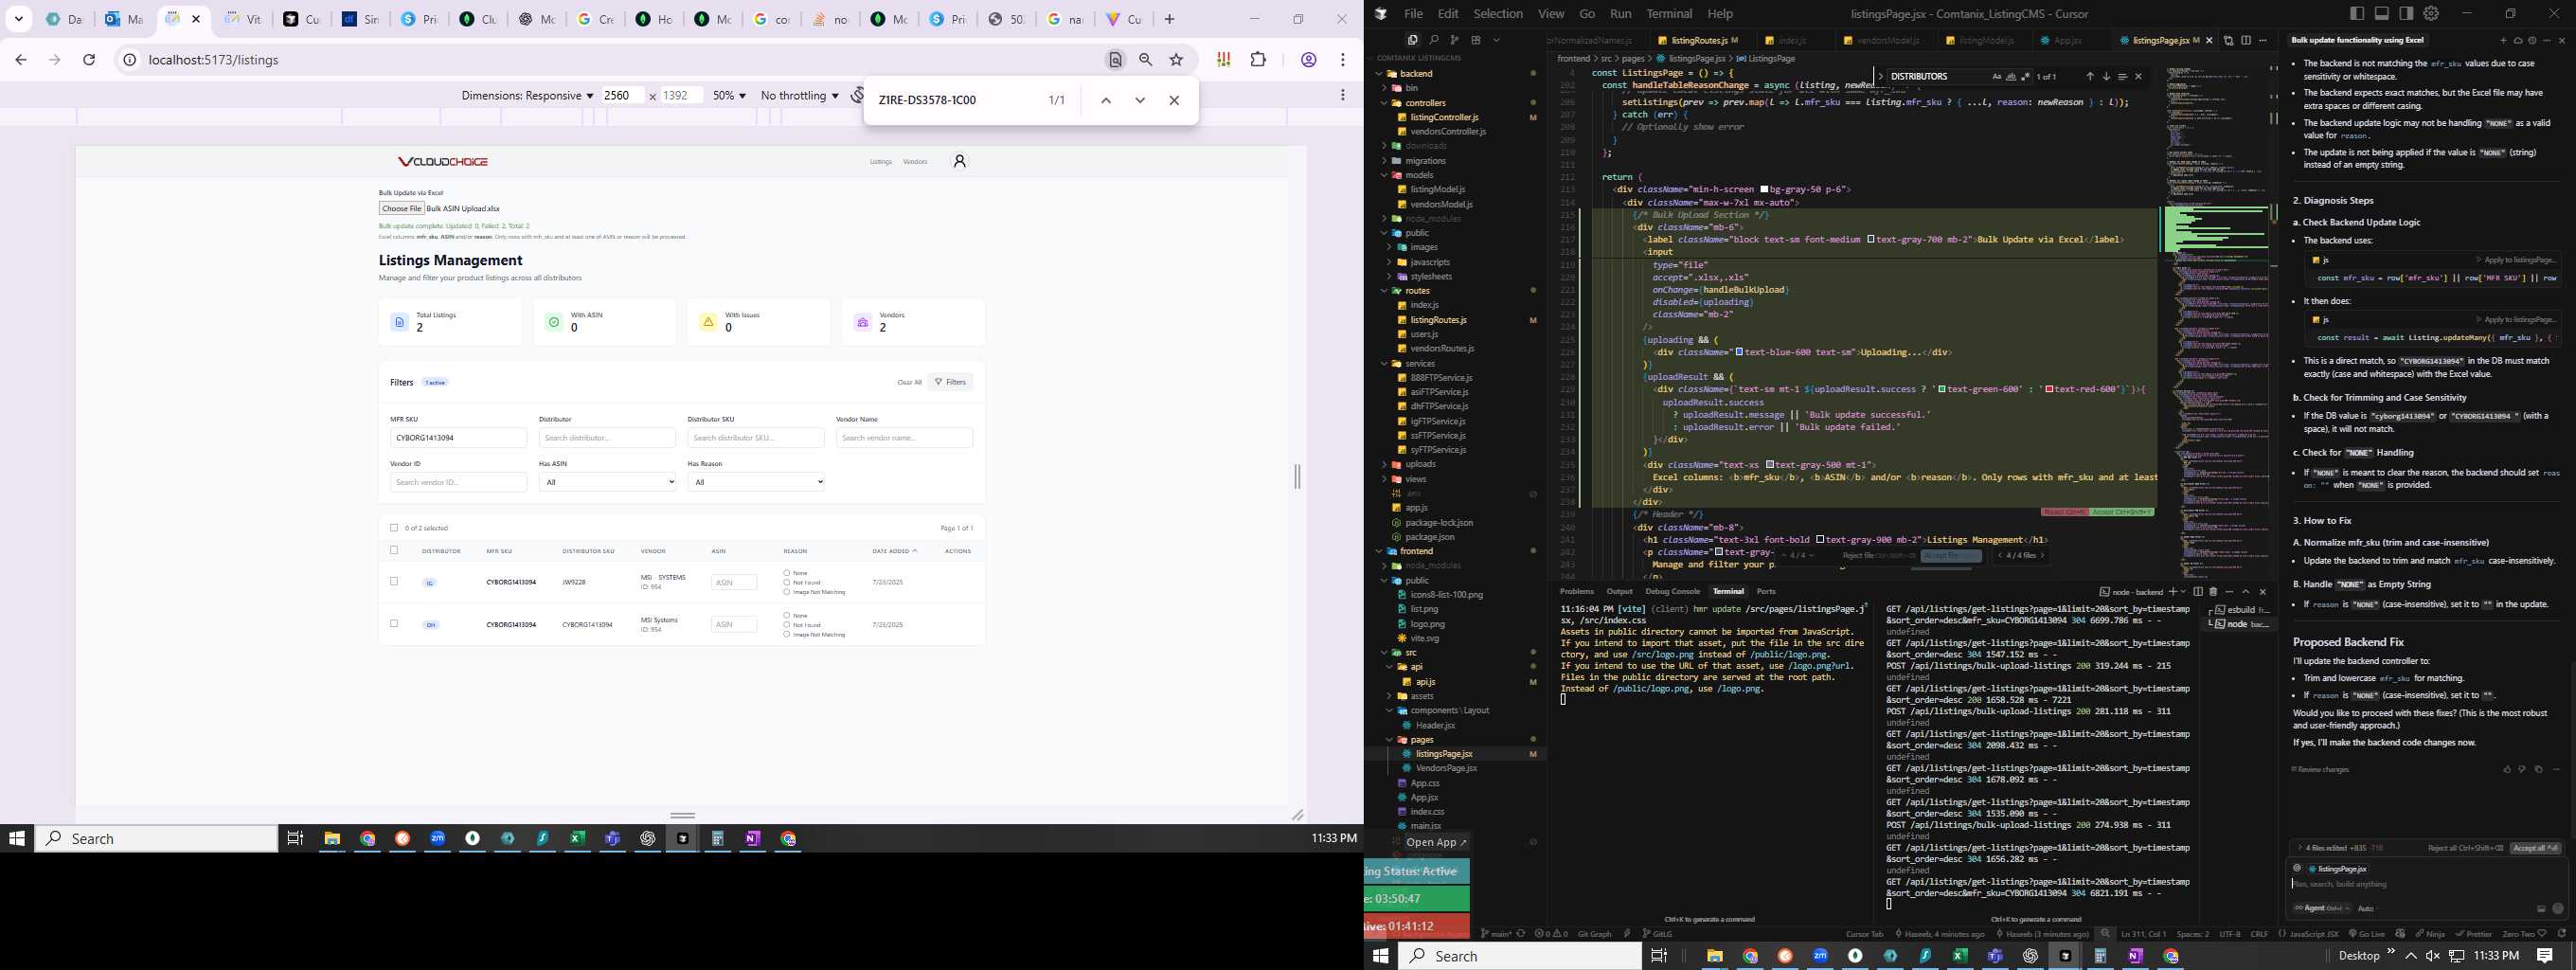Click the Windows Start button on the right taskbar
2576x970 pixels.
[x=1381, y=956]
